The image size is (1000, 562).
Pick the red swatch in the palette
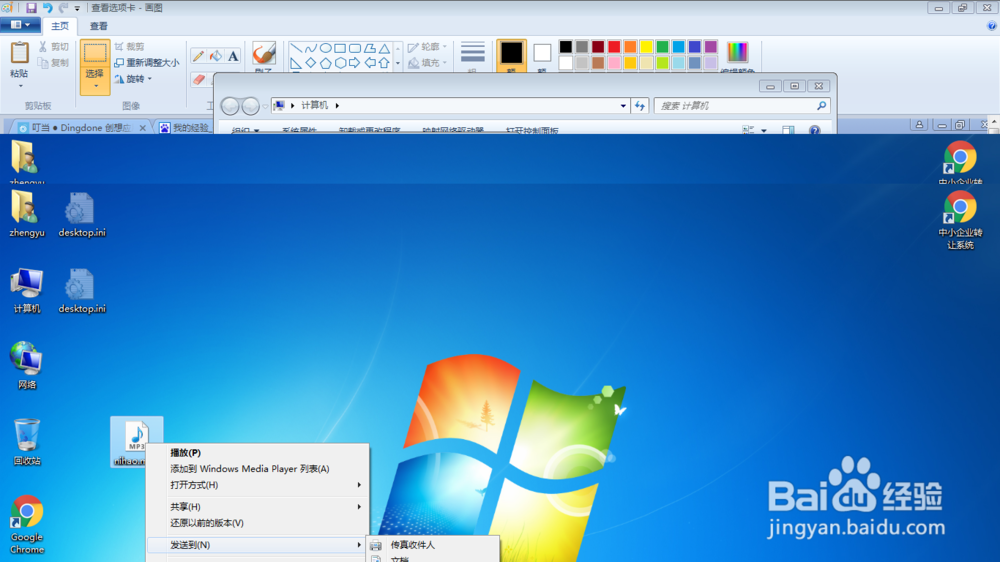[x=614, y=47]
